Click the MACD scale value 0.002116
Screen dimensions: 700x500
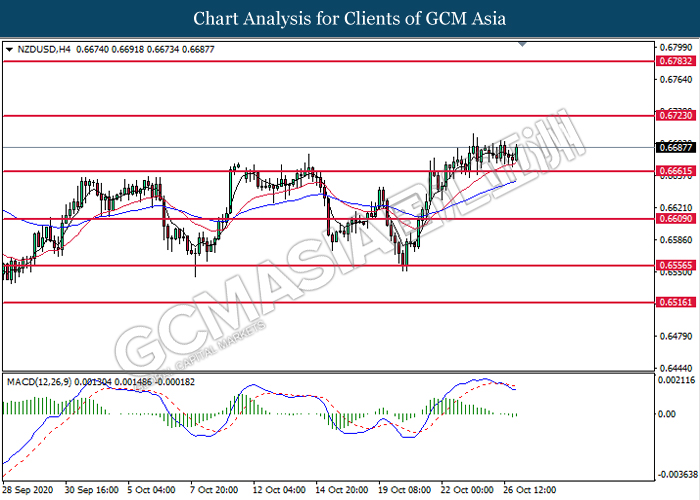676,380
